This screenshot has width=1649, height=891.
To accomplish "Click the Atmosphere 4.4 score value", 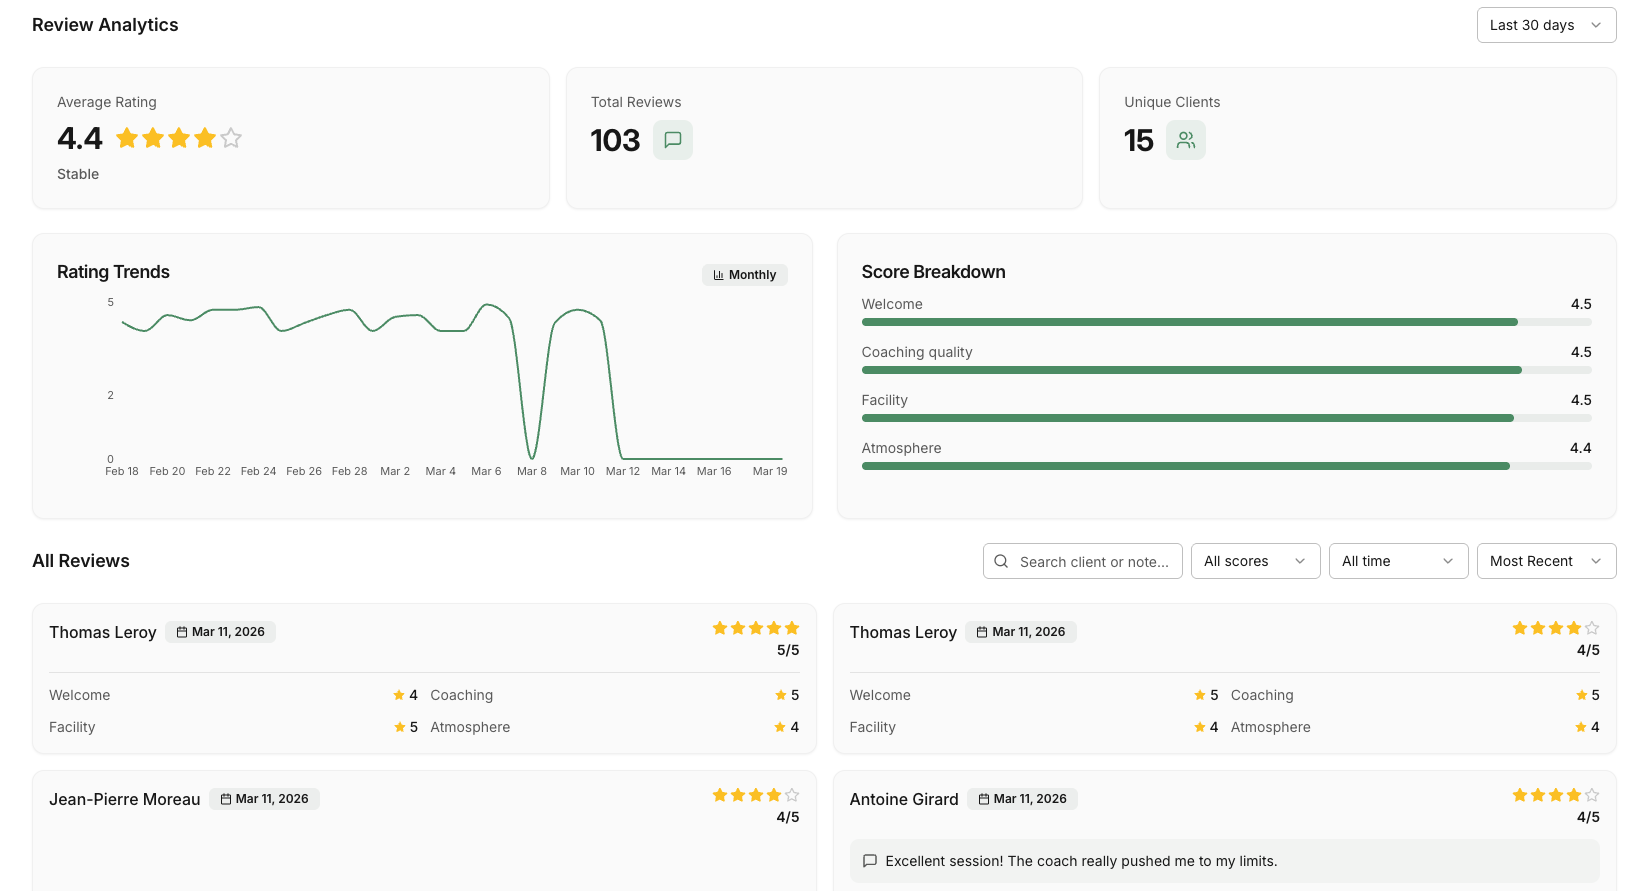I will coord(1581,448).
